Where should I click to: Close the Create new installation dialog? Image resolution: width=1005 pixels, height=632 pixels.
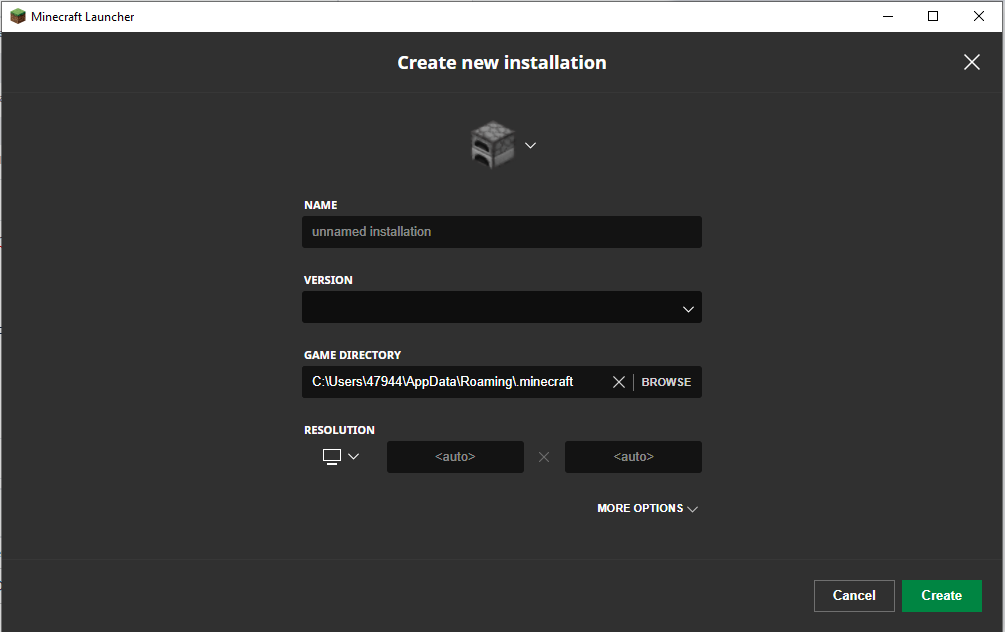(x=971, y=62)
